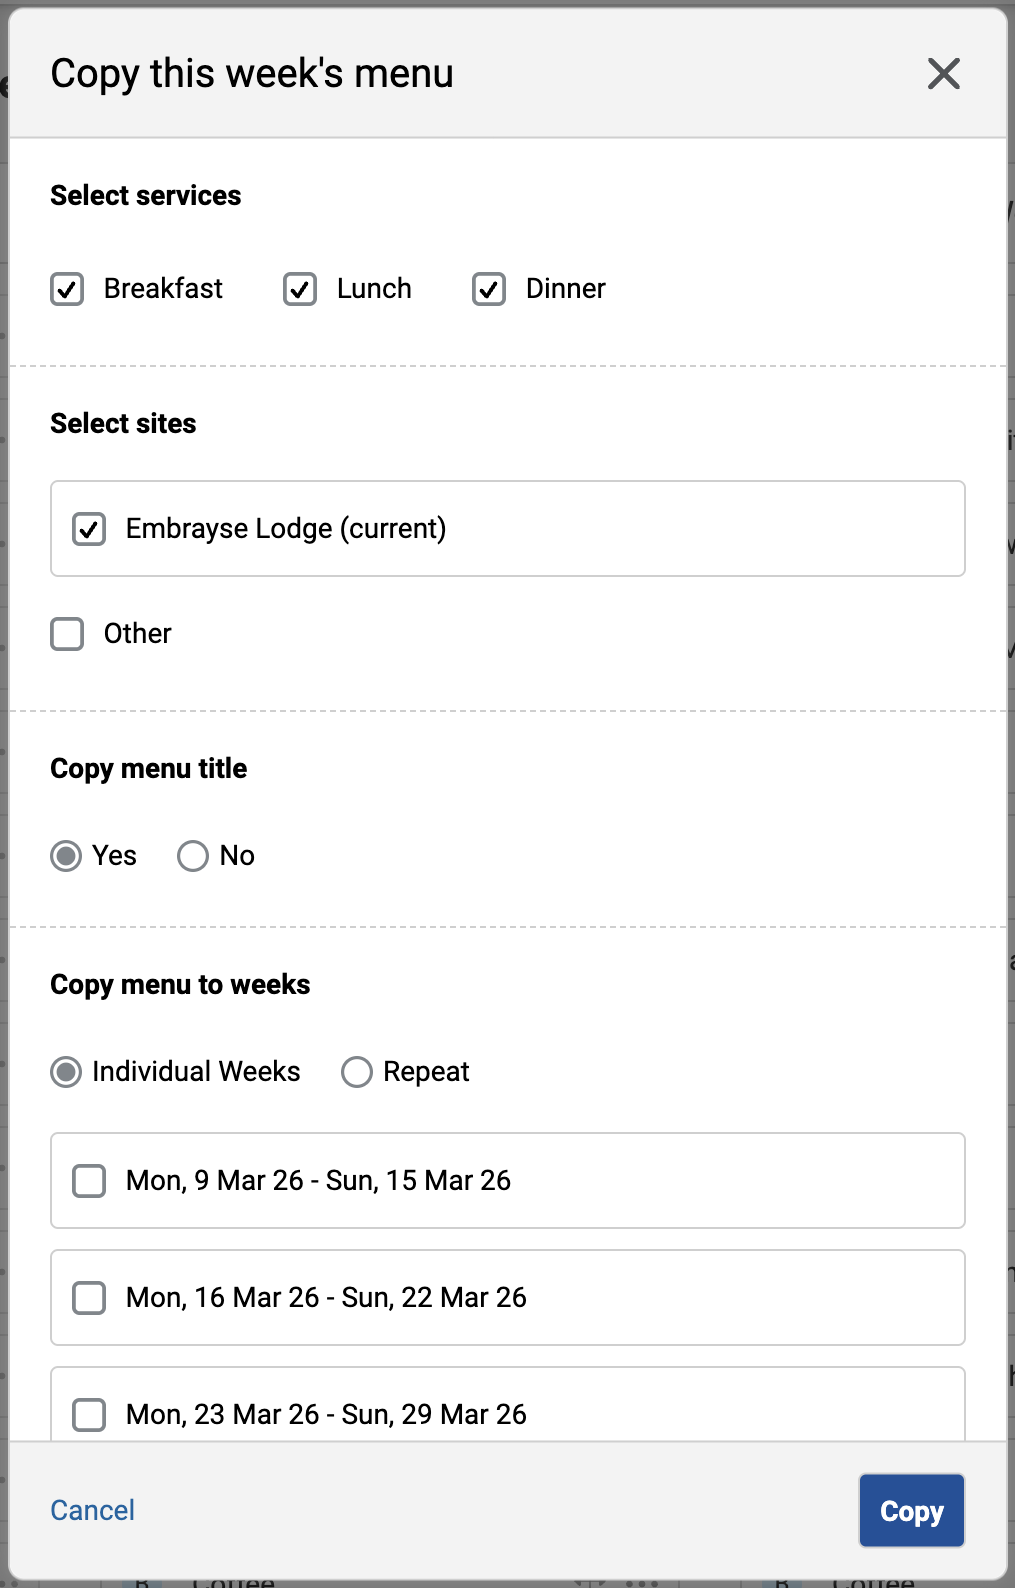The height and width of the screenshot is (1588, 1015).
Task: Select the Individual Weeks radio option
Action: (x=66, y=1072)
